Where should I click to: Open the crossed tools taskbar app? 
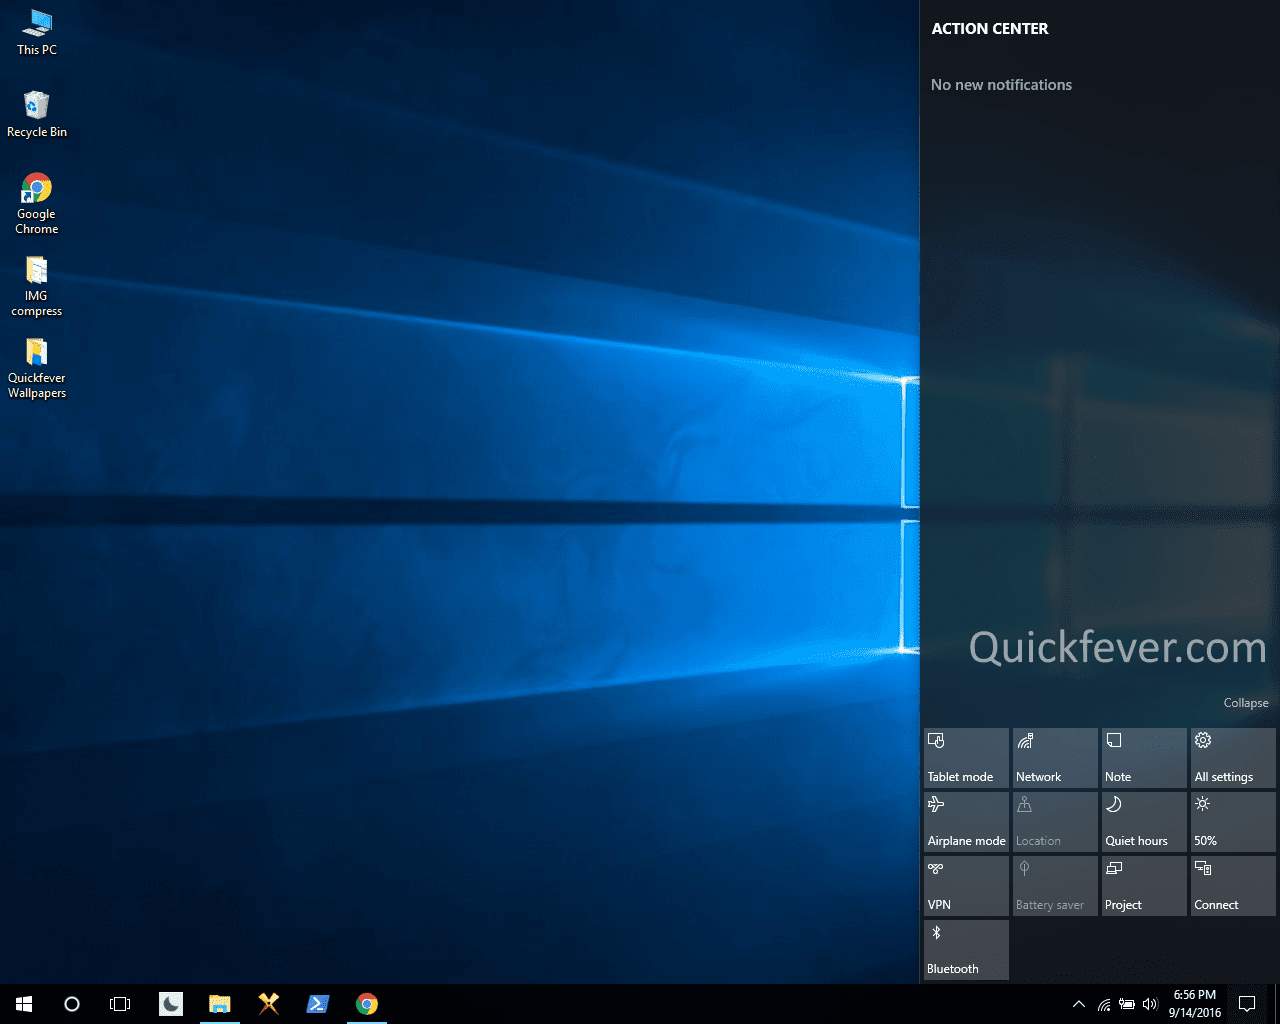[x=269, y=1004]
